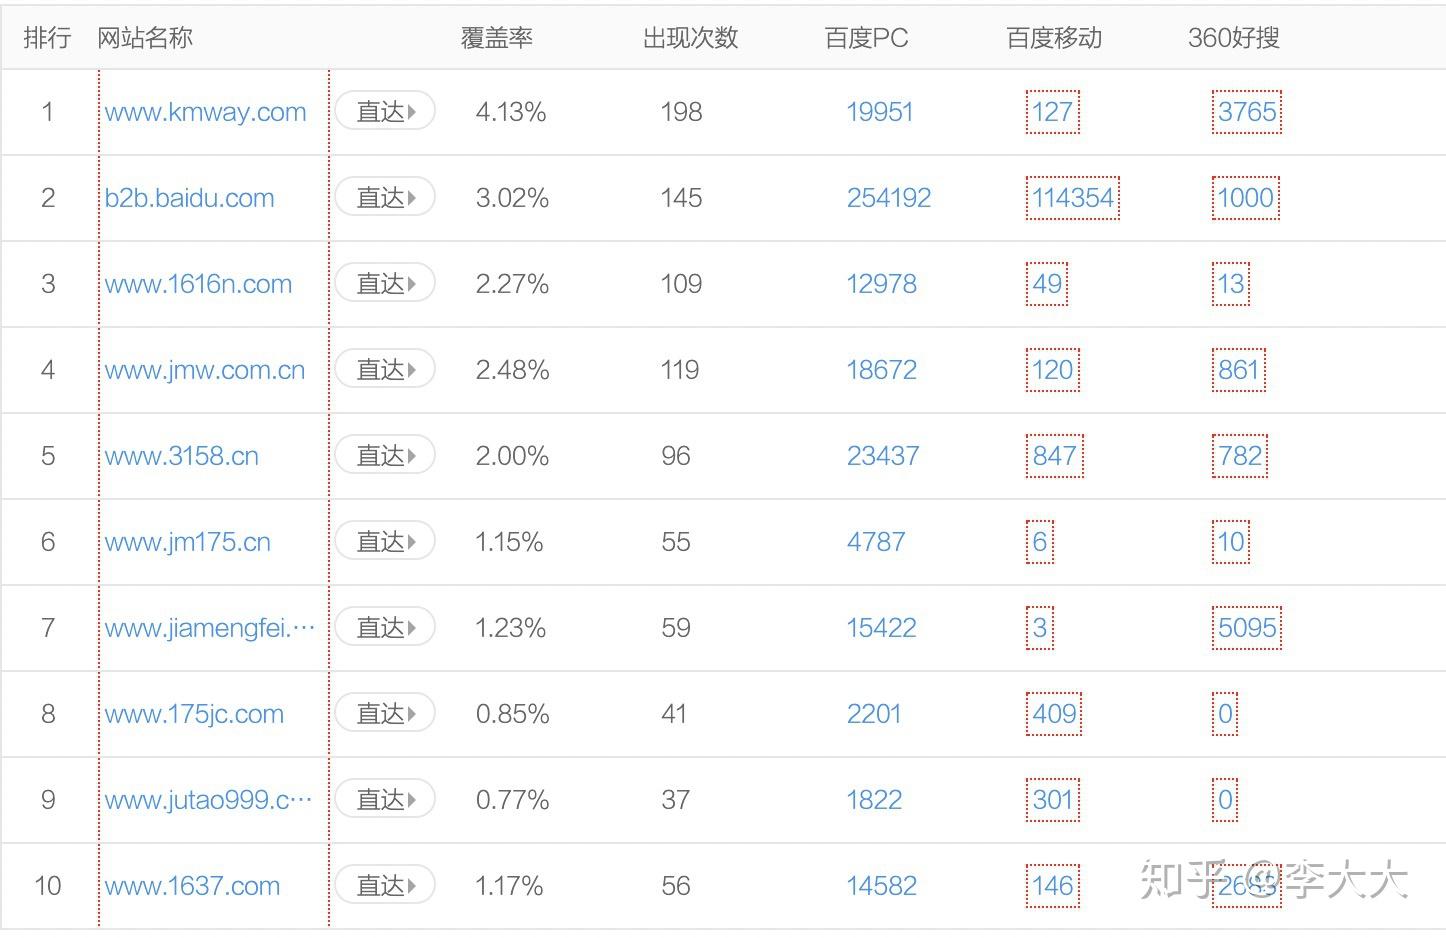Open Baidu mobile value 120
This screenshot has width=1446, height=938.
coord(1053,370)
